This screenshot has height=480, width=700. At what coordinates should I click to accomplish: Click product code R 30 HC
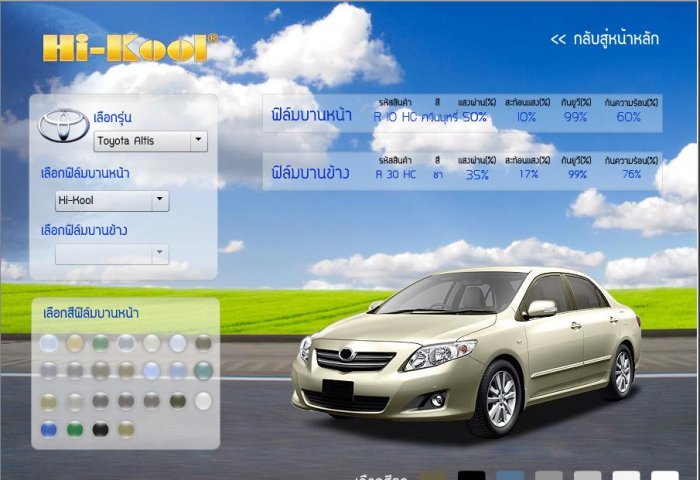[396, 174]
